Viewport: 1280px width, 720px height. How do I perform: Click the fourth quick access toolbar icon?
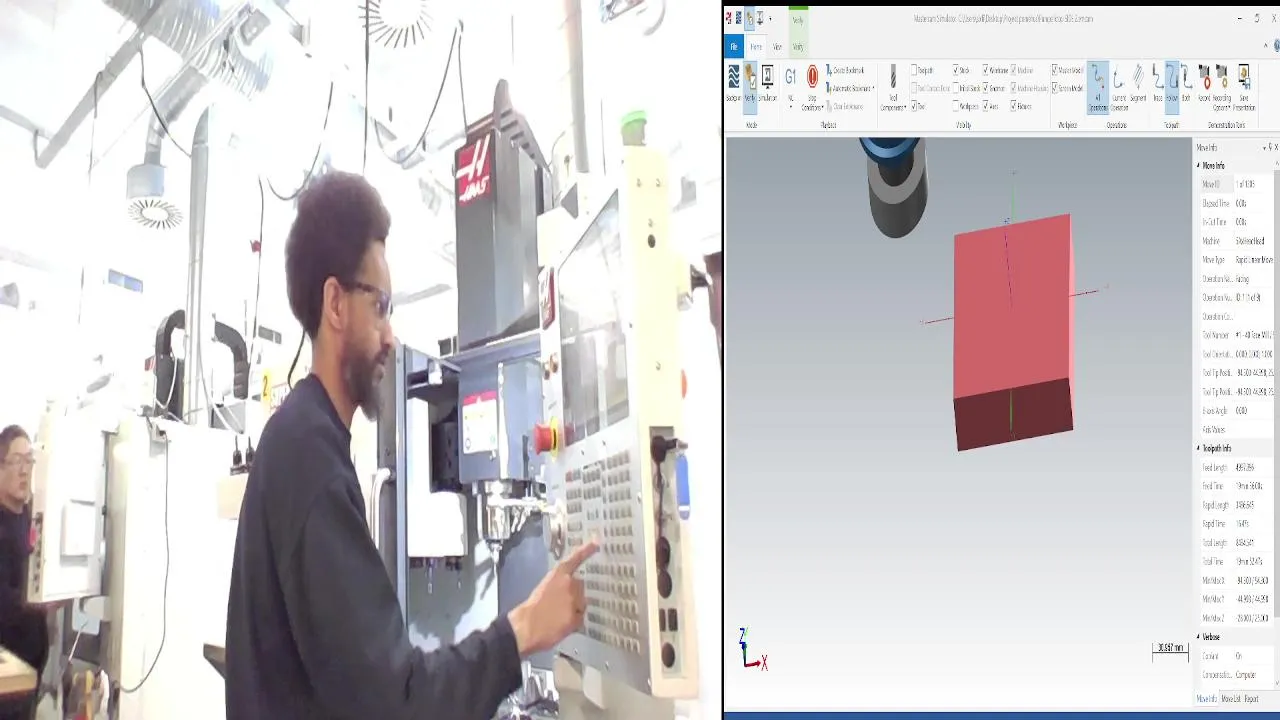[x=760, y=18]
